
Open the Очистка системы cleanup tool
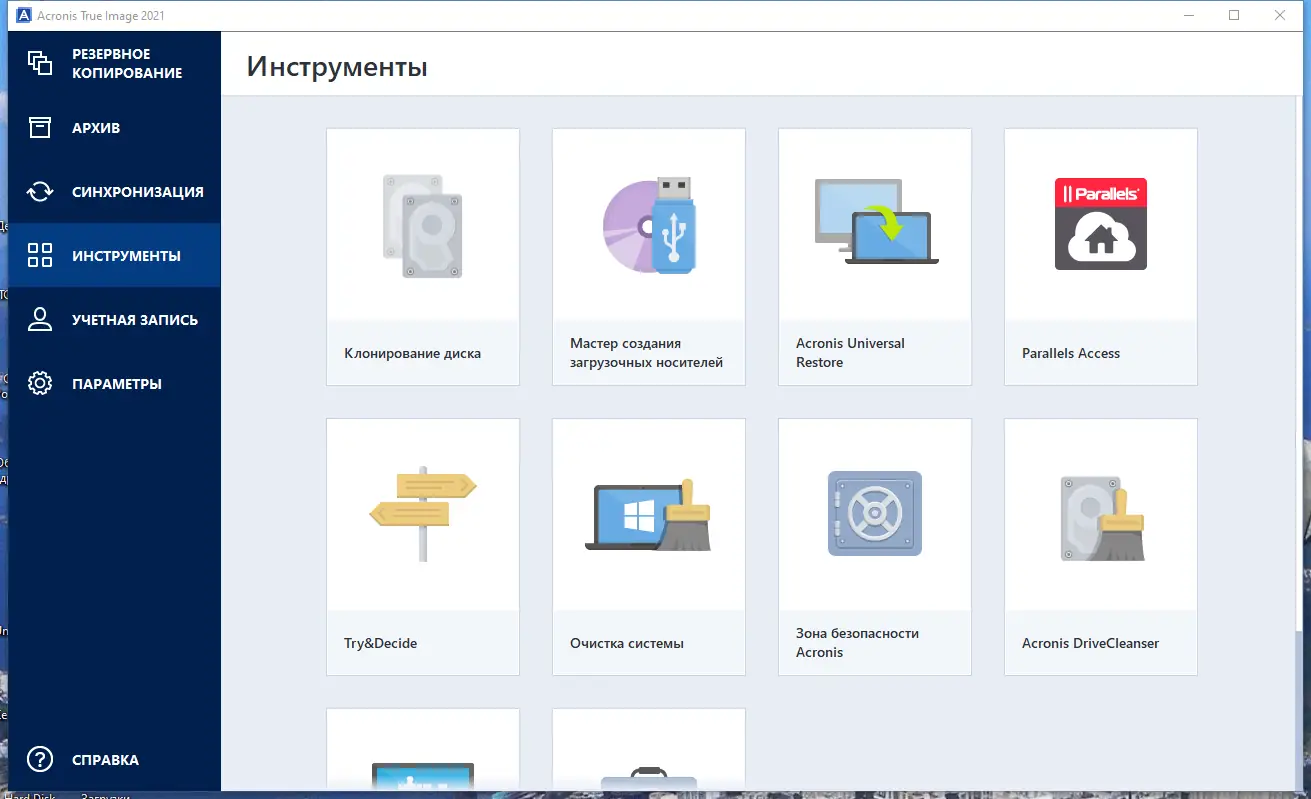click(x=648, y=514)
